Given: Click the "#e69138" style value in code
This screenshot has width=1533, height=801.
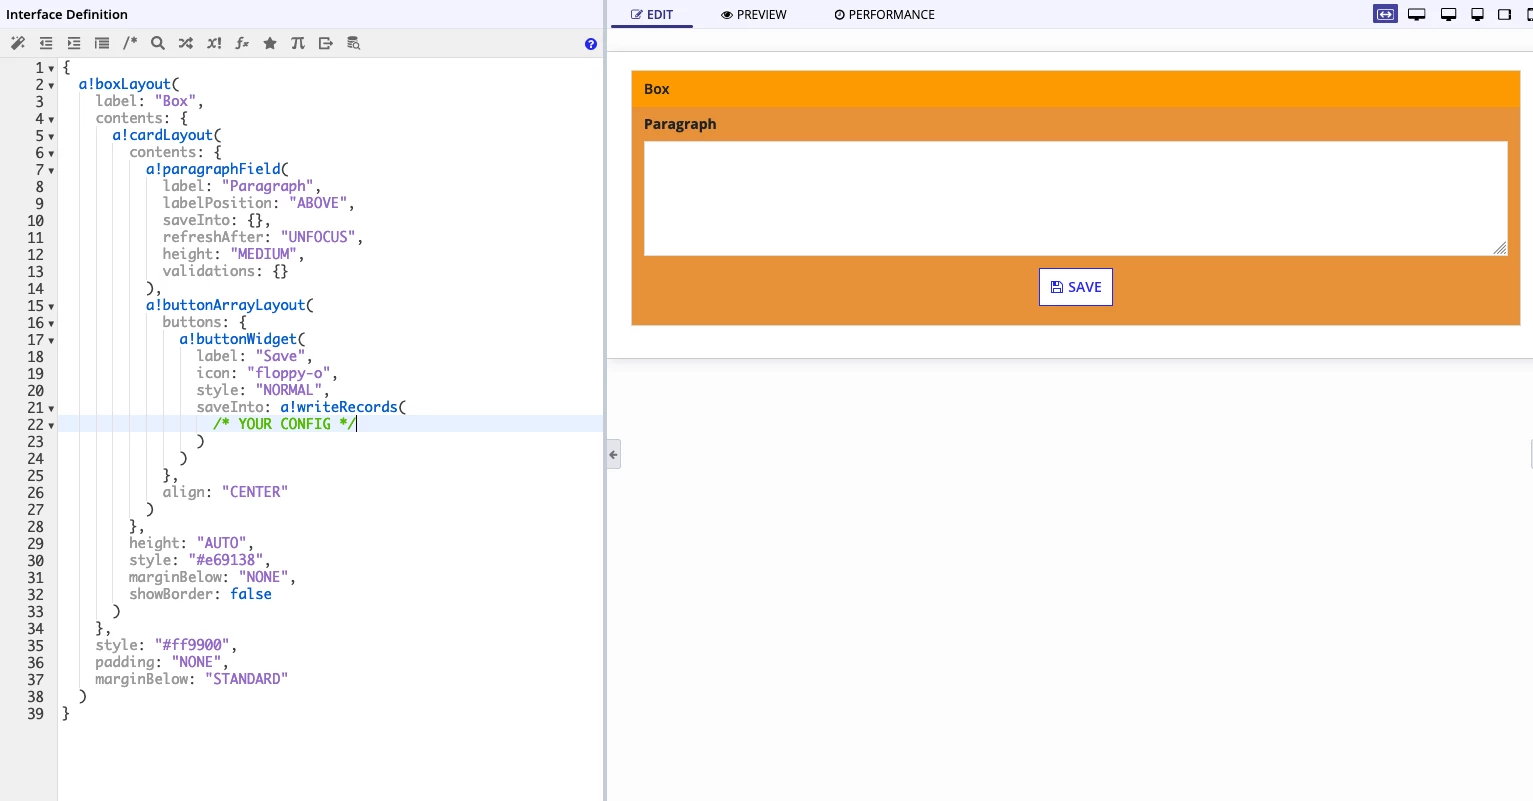Looking at the screenshot, I should coord(228,560).
